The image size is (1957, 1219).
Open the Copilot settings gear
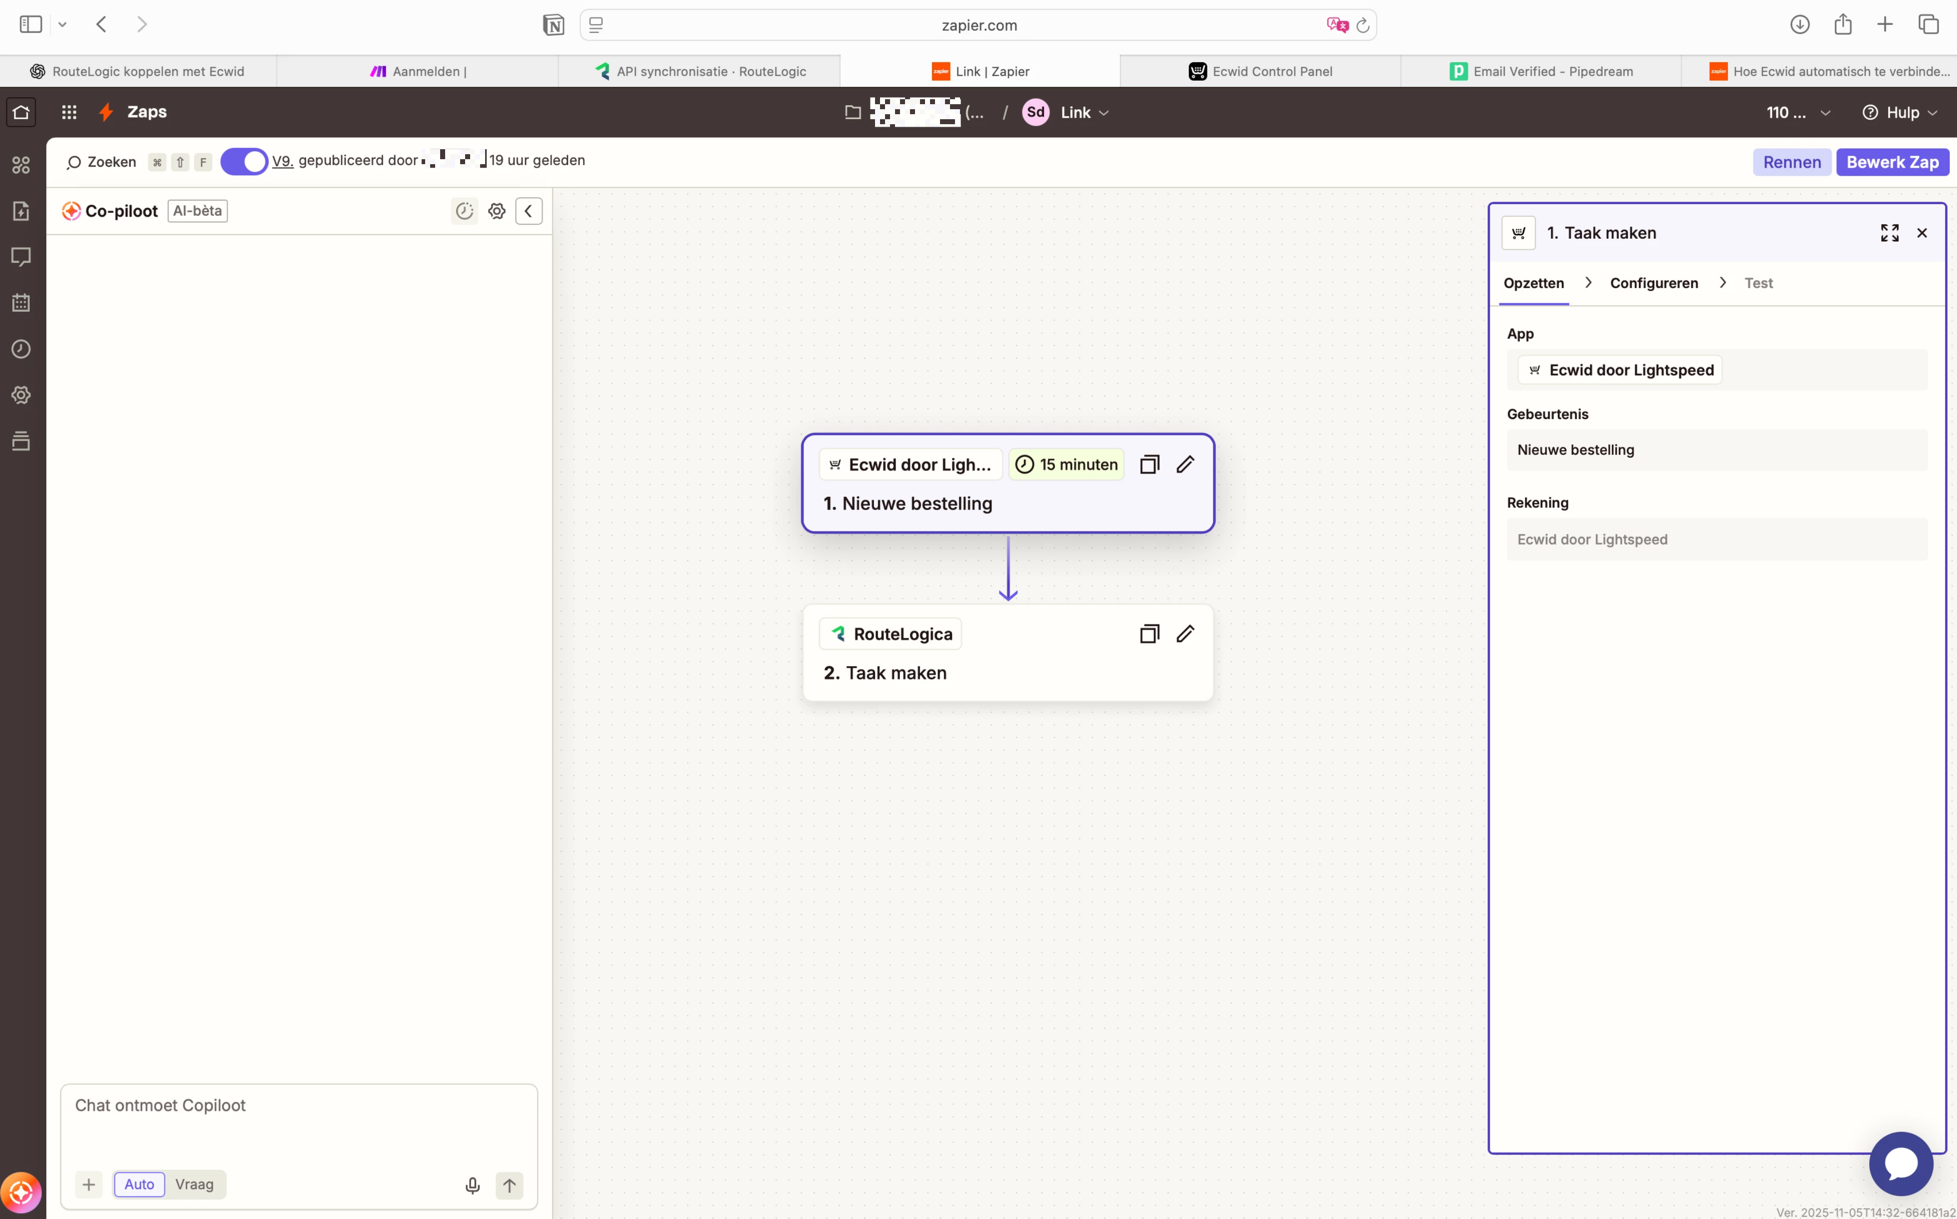coord(496,211)
